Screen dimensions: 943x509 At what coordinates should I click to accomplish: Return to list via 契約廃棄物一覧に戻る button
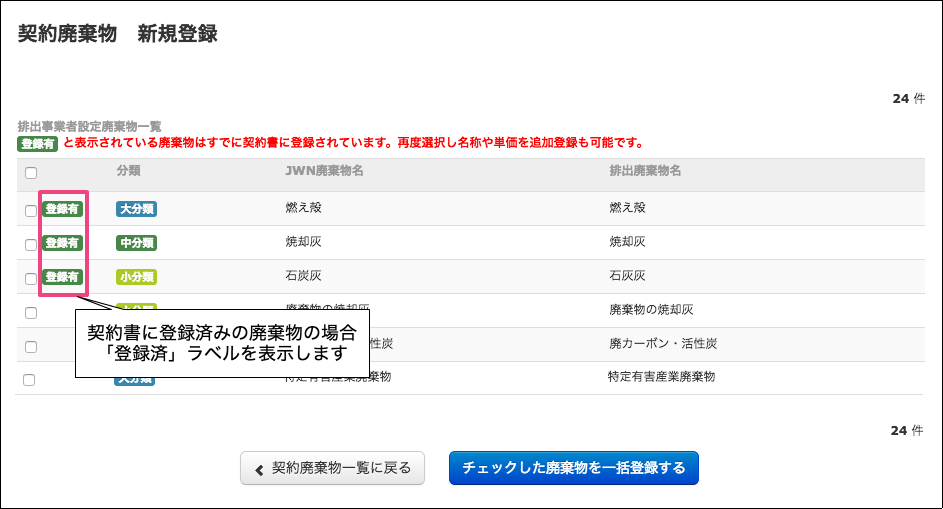click(x=332, y=468)
